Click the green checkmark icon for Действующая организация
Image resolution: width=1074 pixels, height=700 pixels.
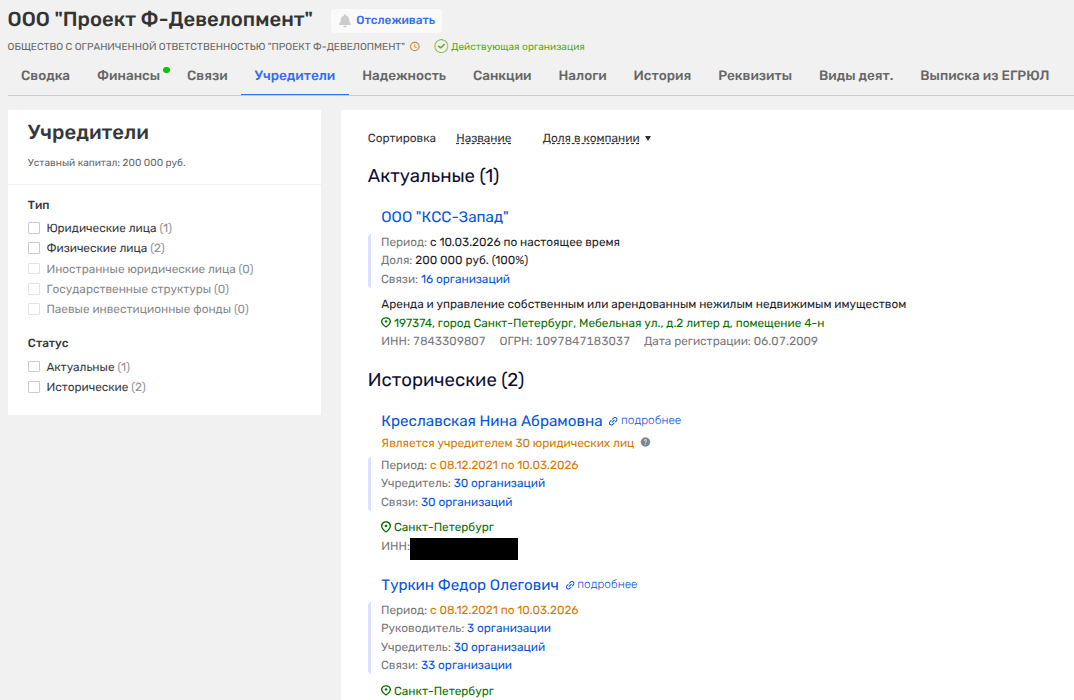click(441, 47)
